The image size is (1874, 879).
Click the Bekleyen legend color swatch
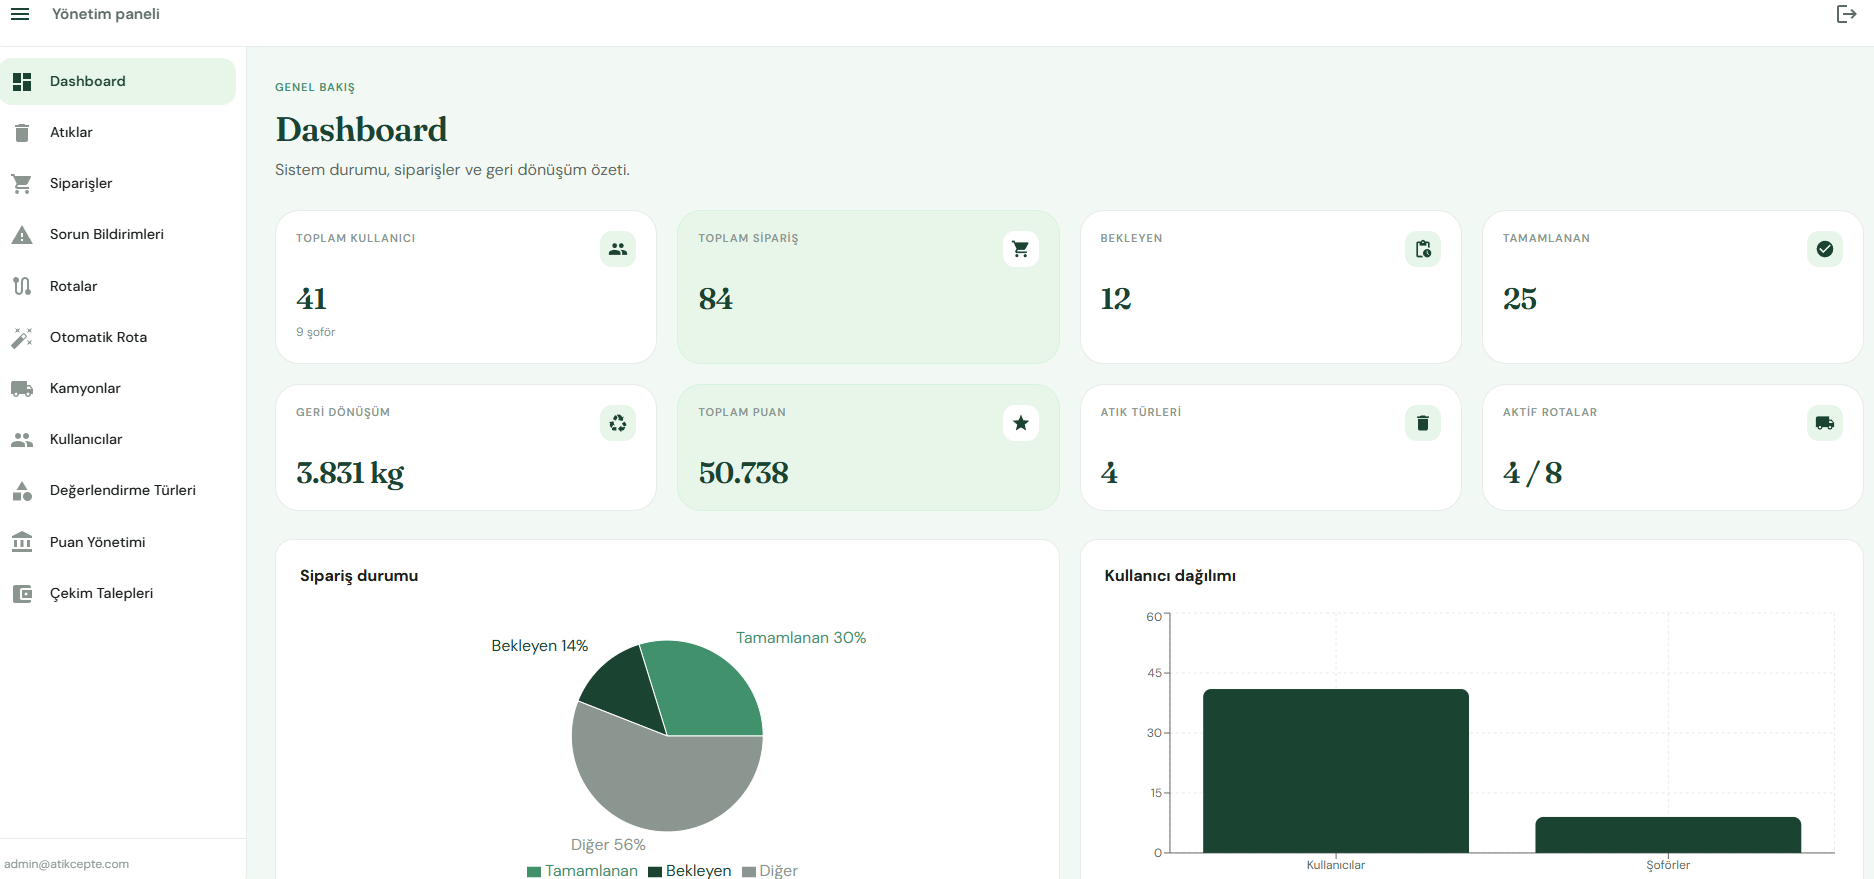(655, 872)
